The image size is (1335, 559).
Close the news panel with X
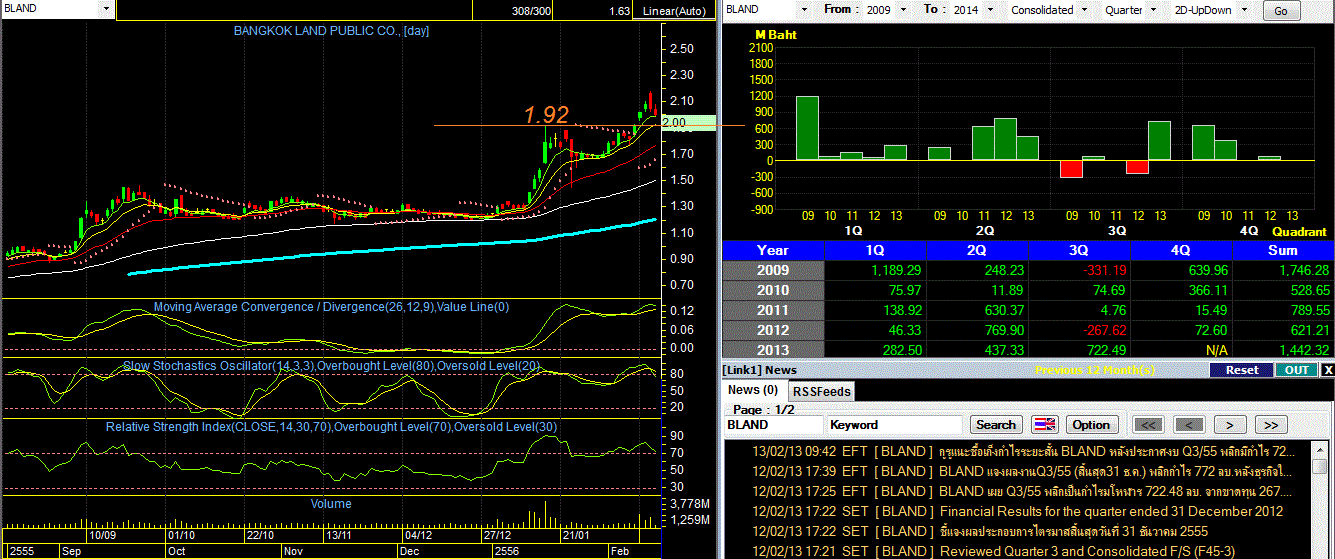tap(1327, 370)
